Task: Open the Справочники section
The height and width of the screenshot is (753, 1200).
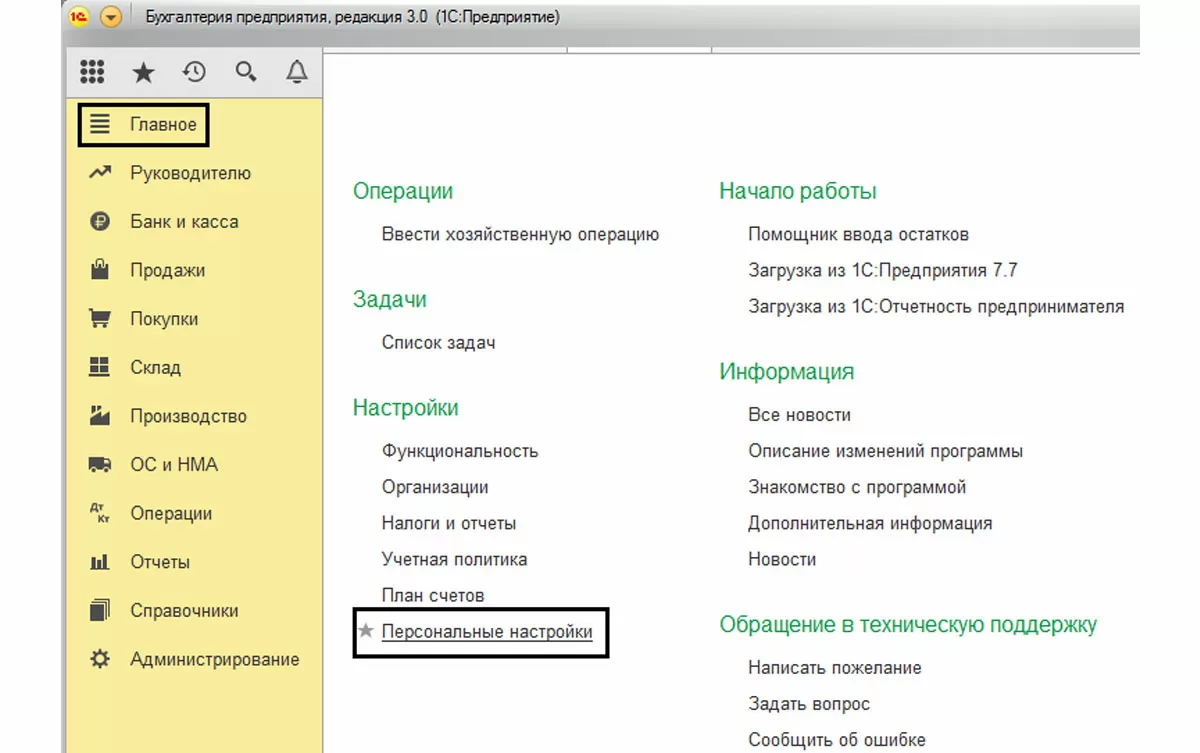Action: [184, 610]
